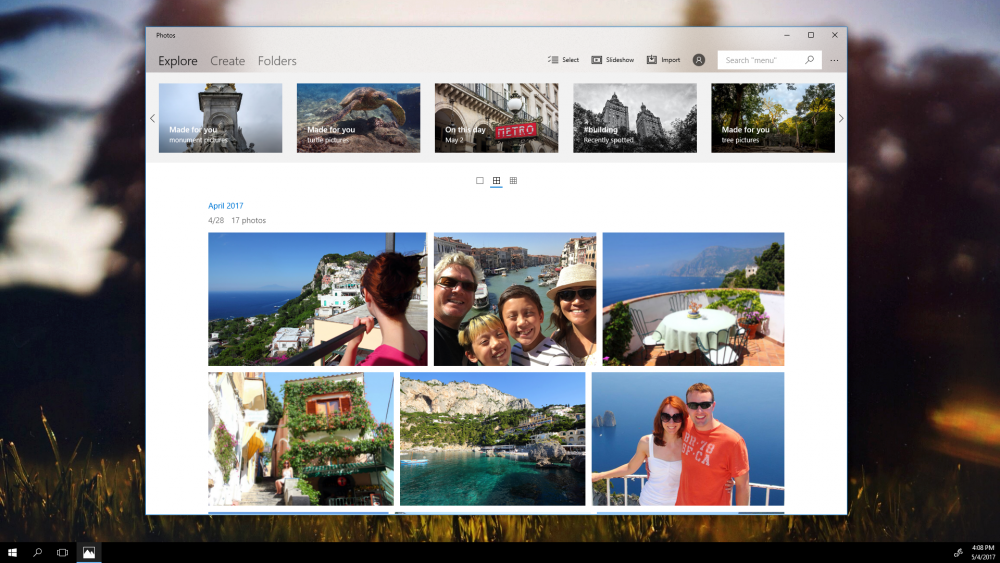Open Task View on the taskbar
This screenshot has width=1000, height=563.
click(62, 552)
